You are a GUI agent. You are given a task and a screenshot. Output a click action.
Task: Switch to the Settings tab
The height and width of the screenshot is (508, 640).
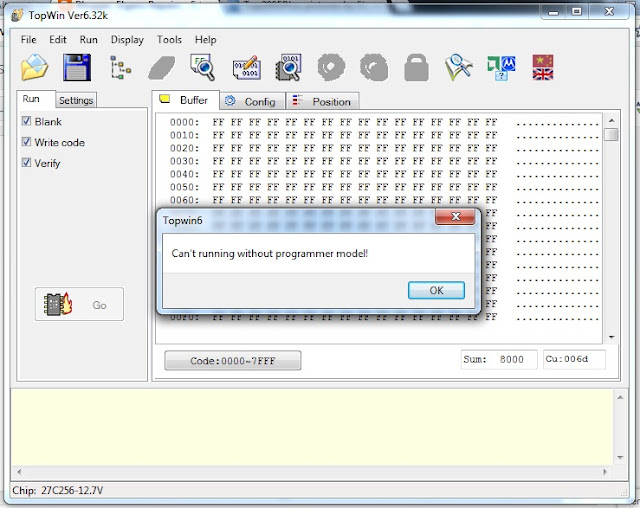click(76, 100)
